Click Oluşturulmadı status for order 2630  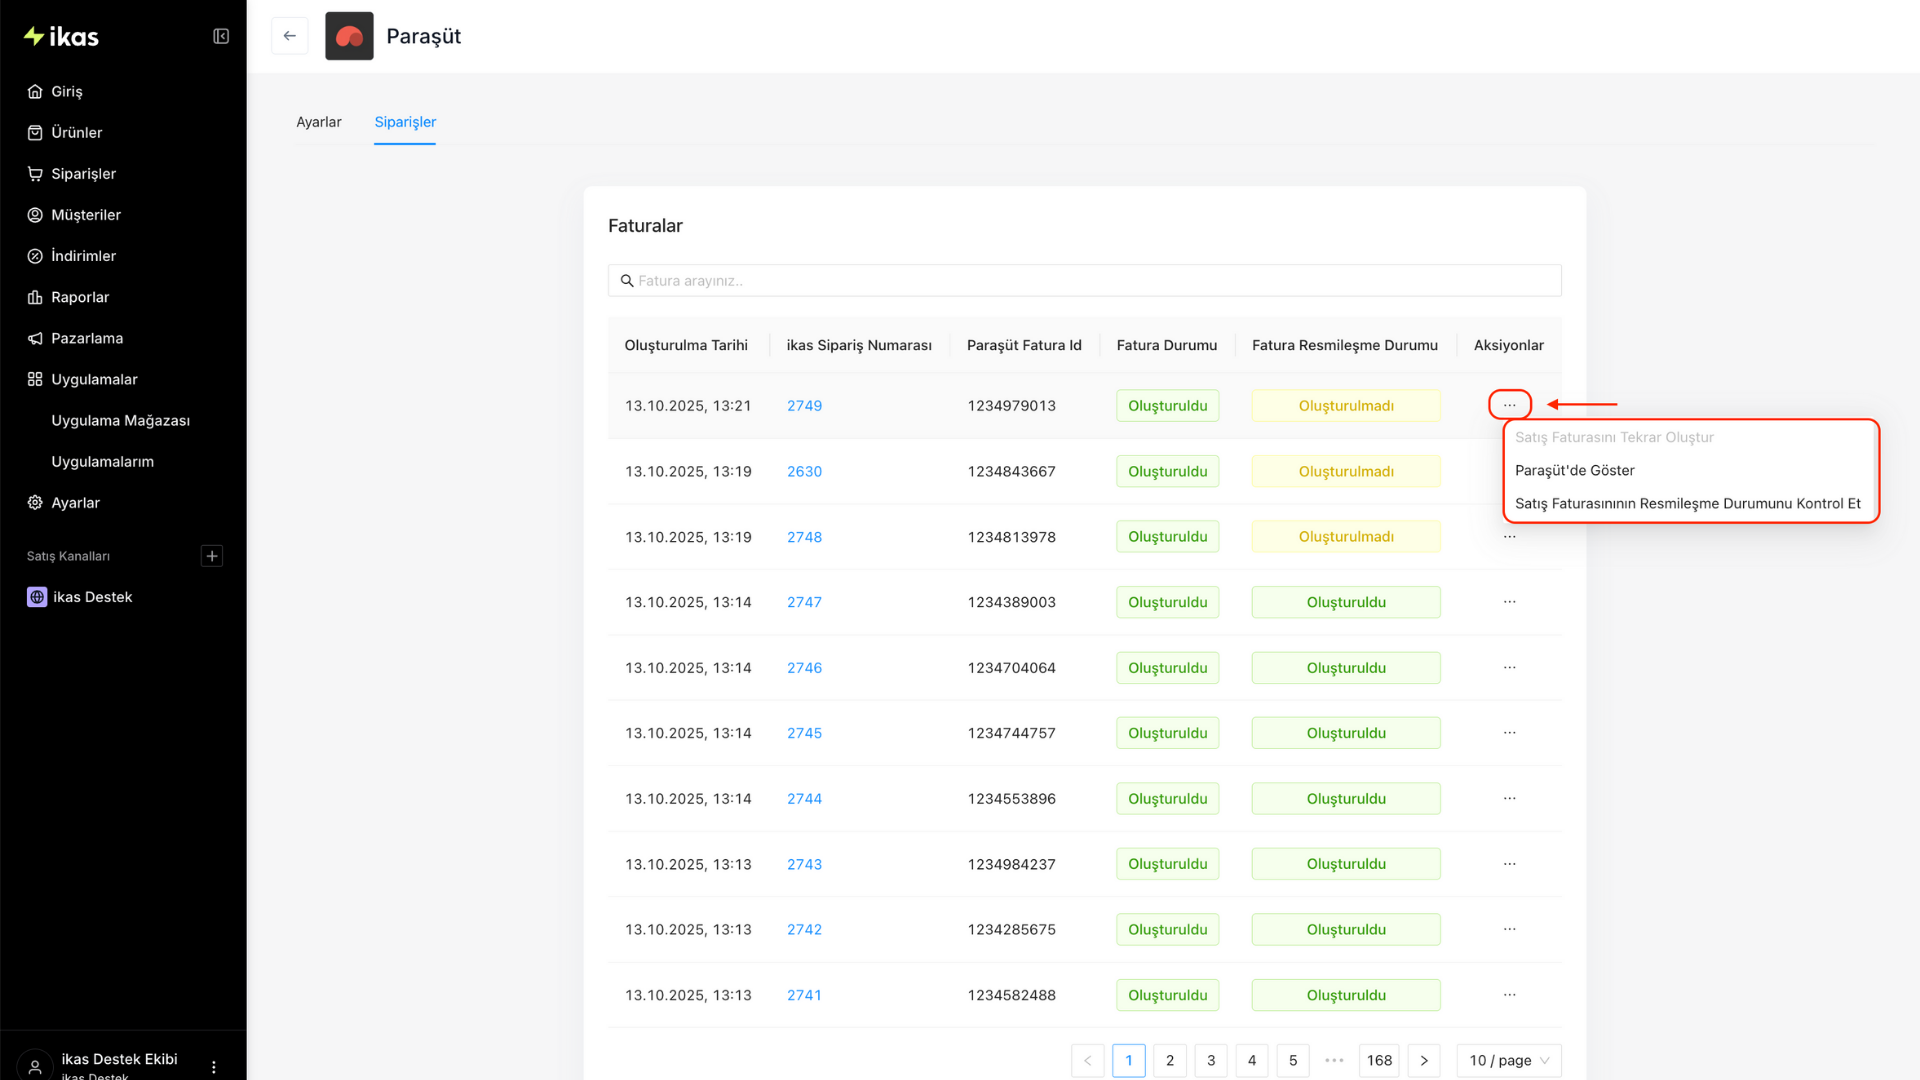point(1346,472)
